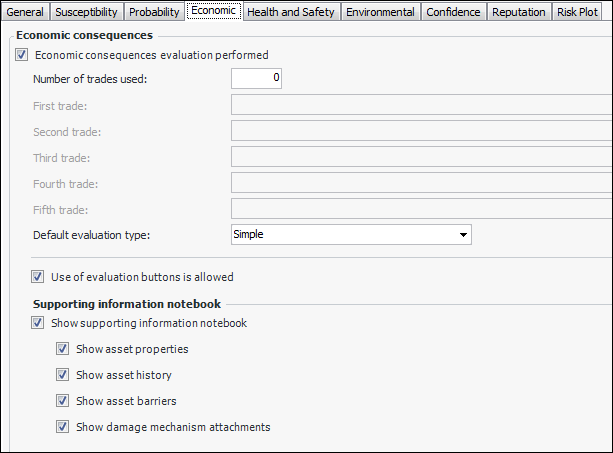This screenshot has height=453, width=613.
Task: Click the Third trade text field
Action: click(x=420, y=157)
